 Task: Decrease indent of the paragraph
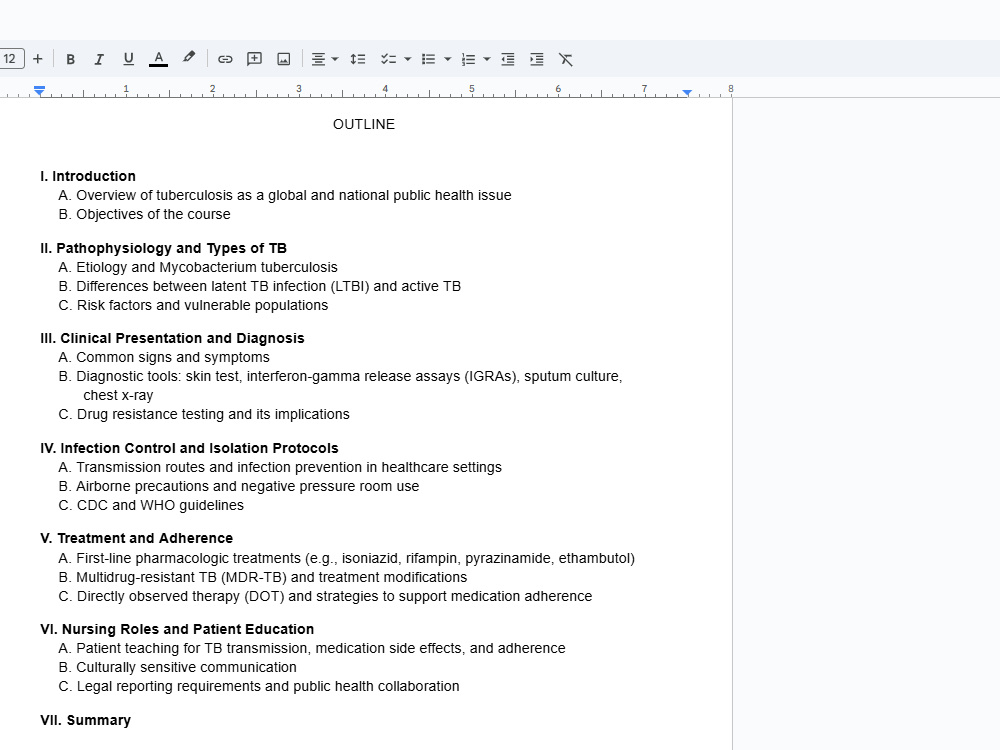[x=508, y=59]
